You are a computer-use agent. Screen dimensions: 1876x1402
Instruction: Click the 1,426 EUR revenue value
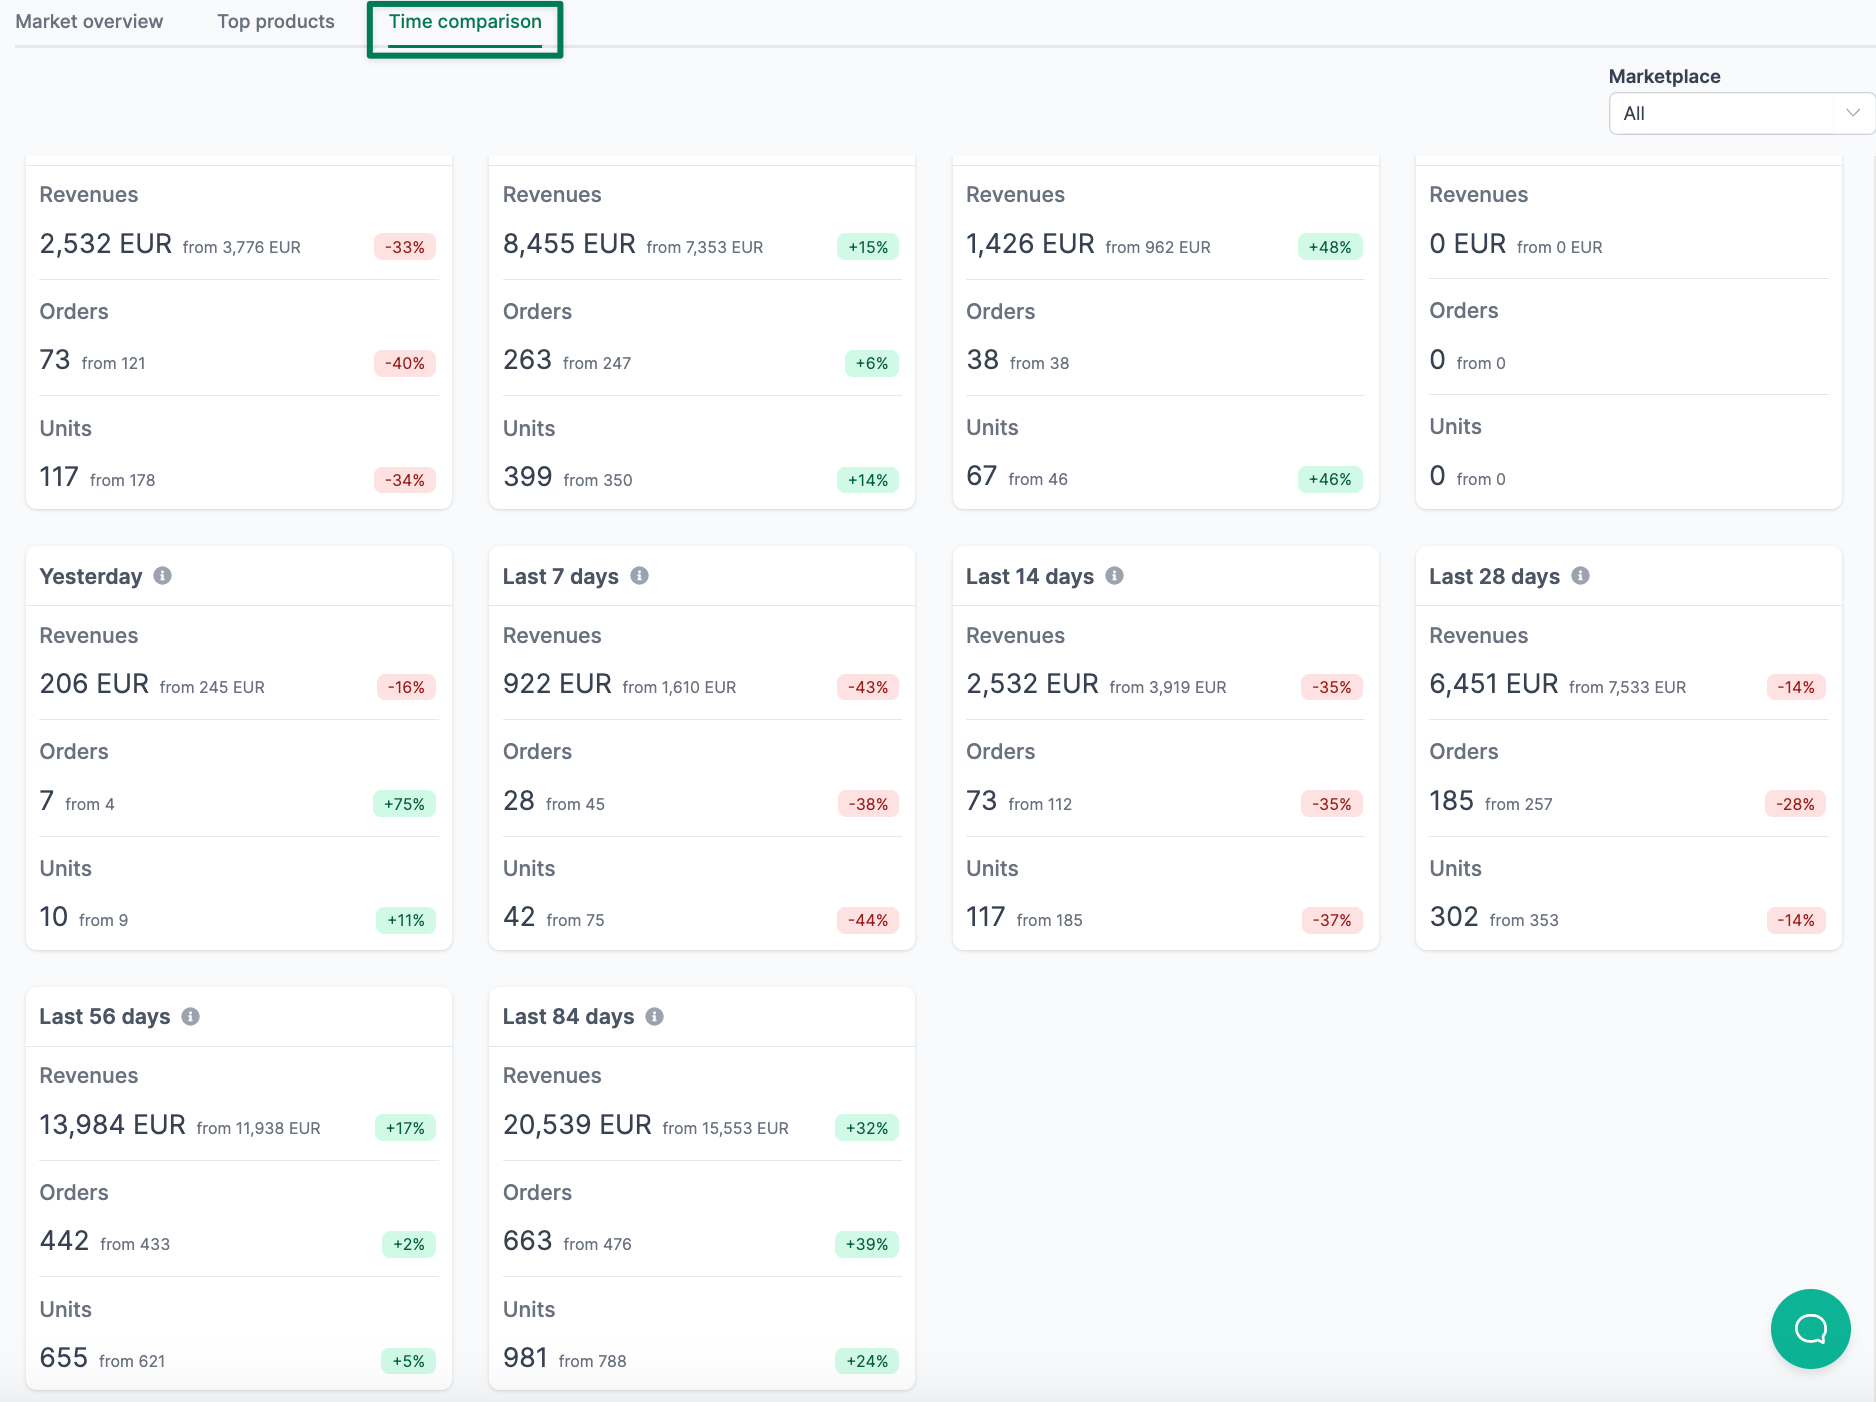[x=1030, y=244]
